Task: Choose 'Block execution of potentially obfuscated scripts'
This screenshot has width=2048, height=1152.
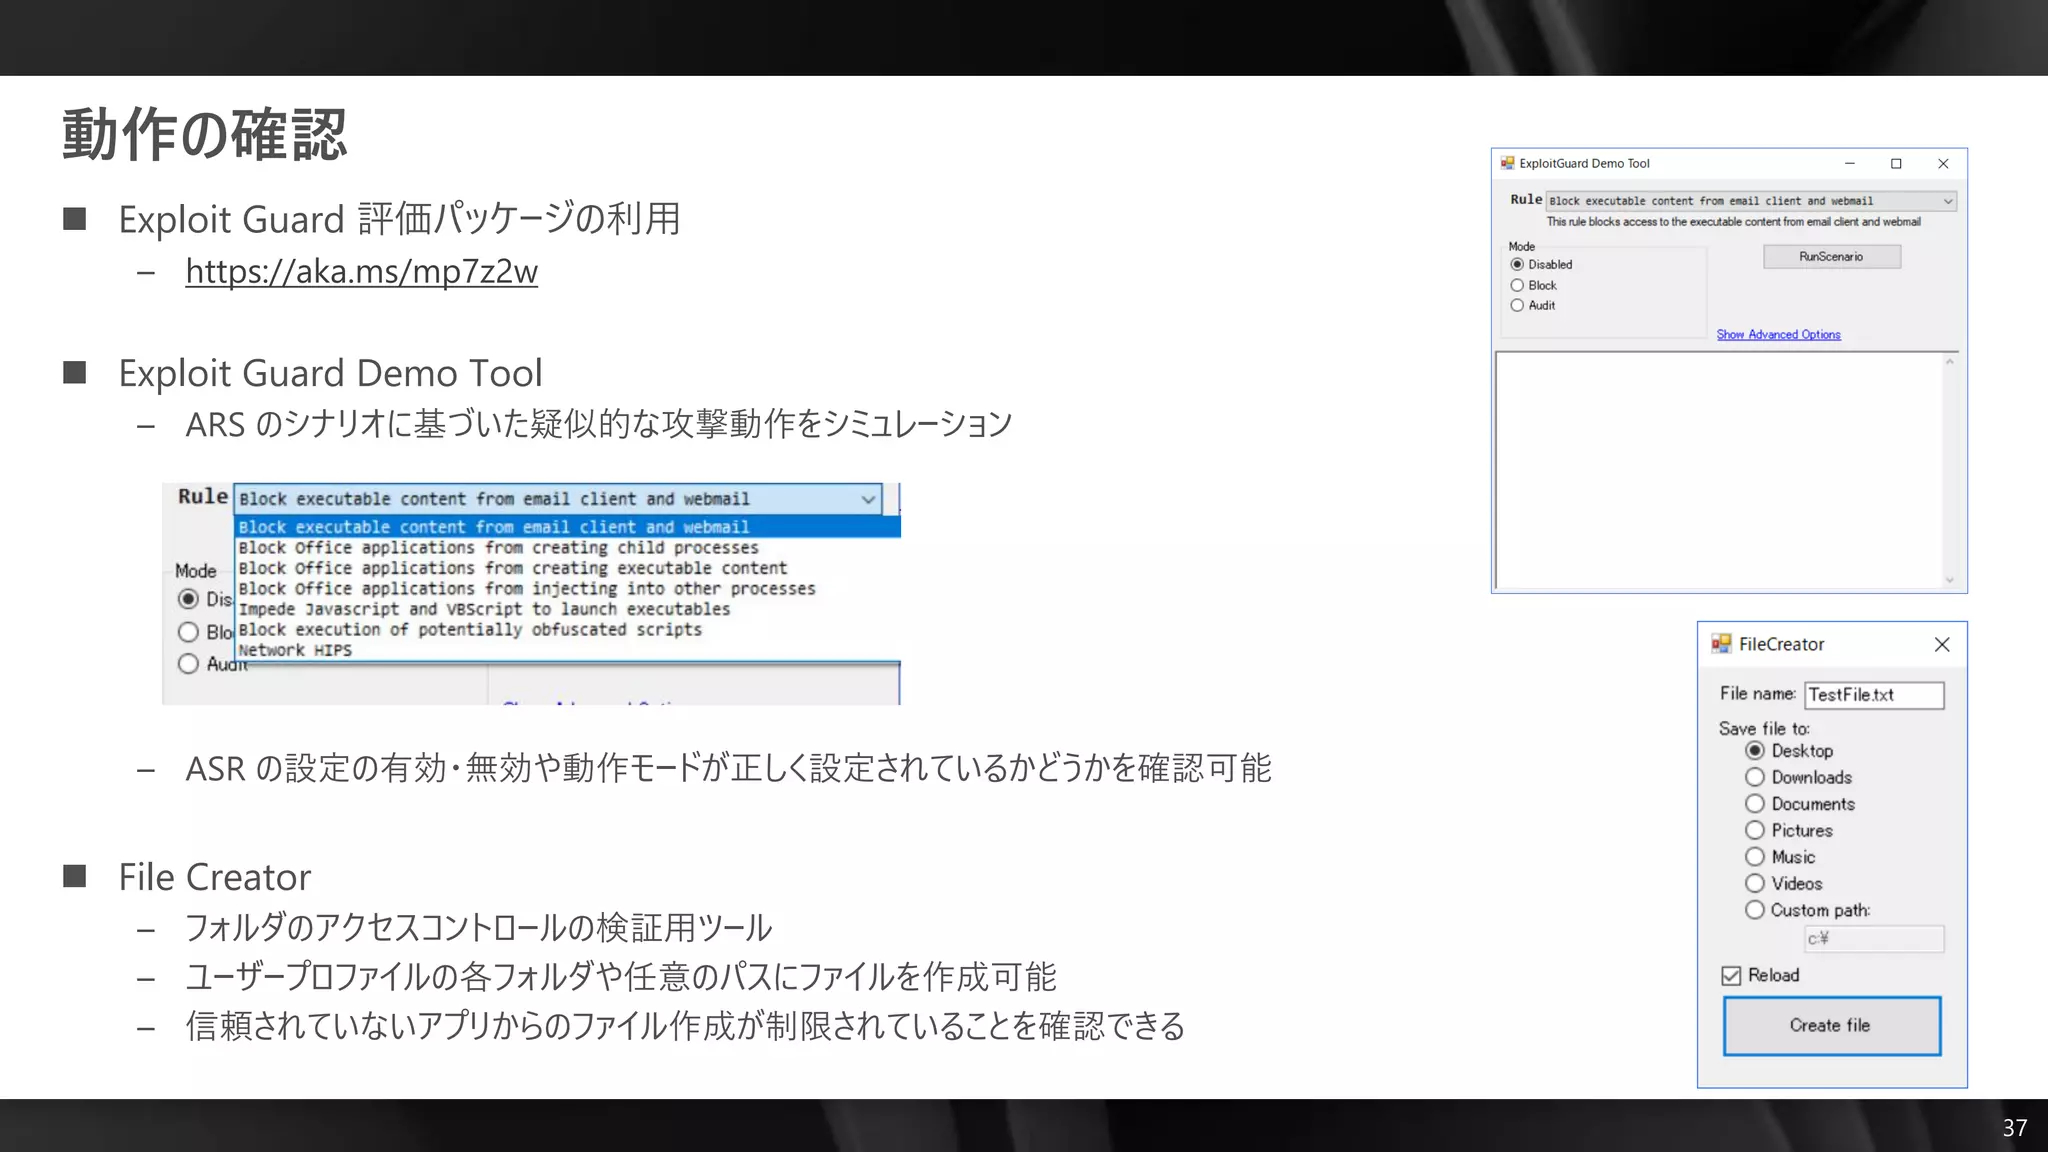Action: 567,630
